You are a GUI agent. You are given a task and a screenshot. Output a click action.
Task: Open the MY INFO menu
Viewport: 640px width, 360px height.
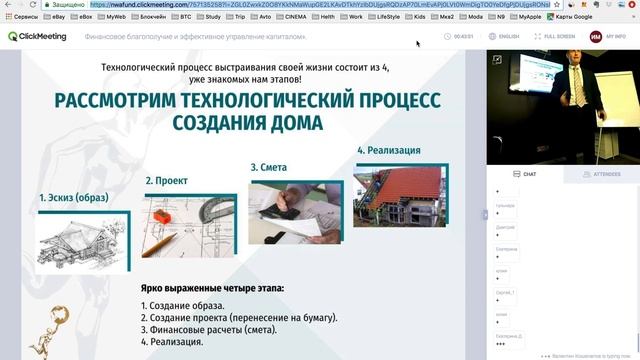(x=616, y=36)
